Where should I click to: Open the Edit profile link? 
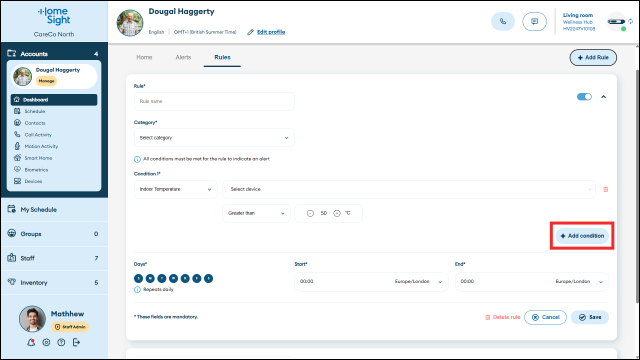point(271,32)
